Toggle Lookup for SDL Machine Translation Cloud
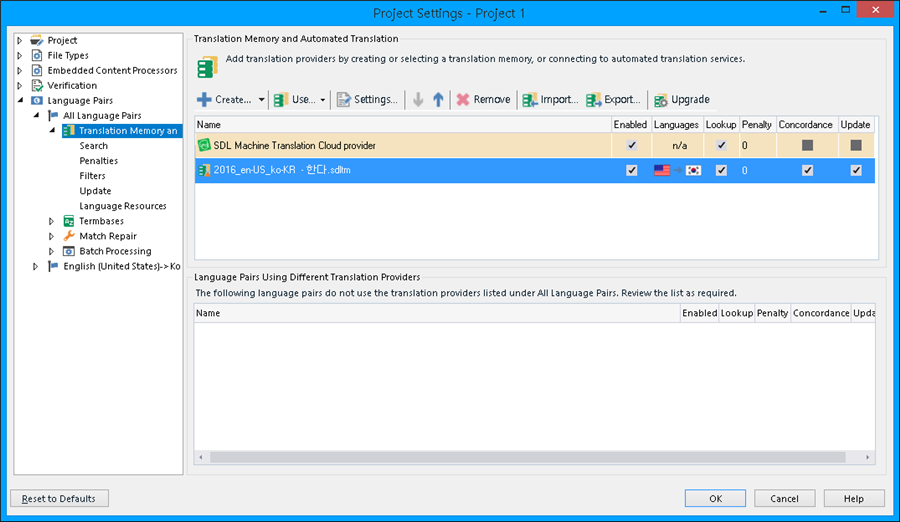The height and width of the screenshot is (522, 900). coord(721,145)
